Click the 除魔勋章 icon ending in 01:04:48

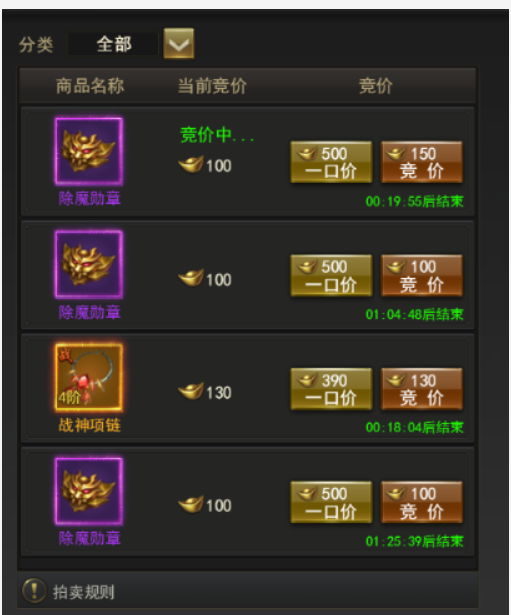coord(89,264)
